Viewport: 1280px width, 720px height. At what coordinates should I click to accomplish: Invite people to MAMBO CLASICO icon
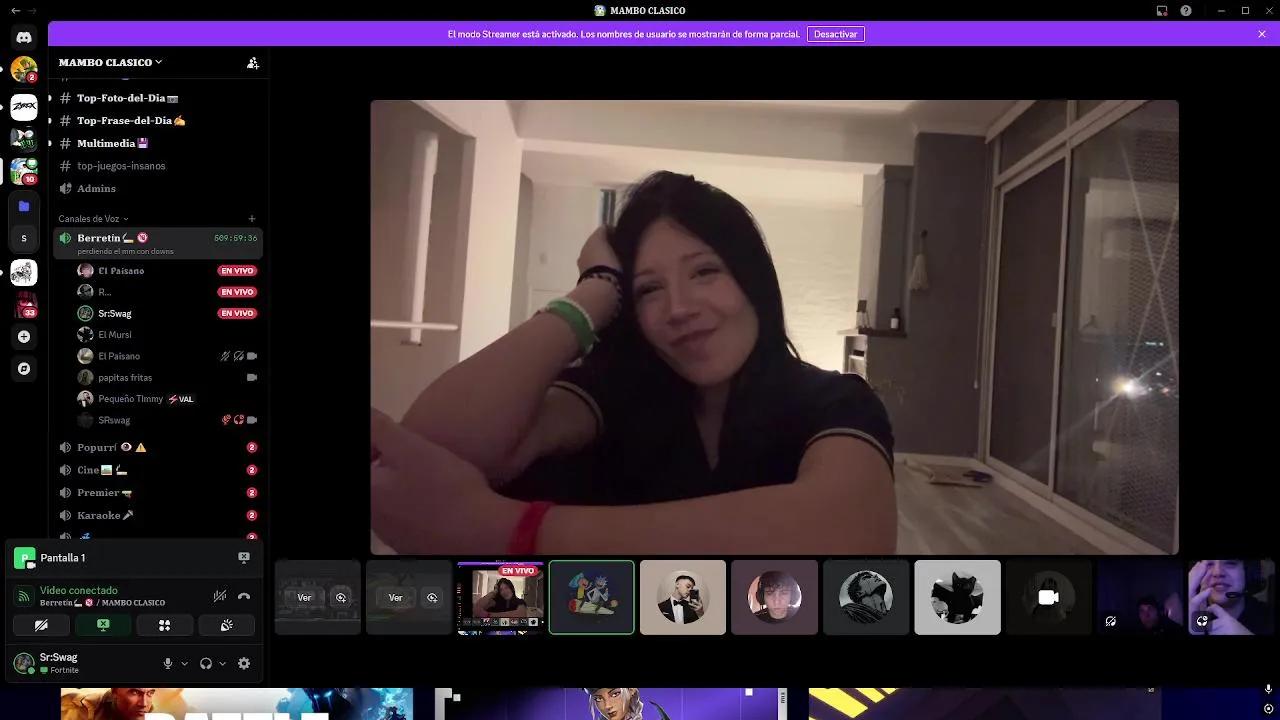(253, 62)
